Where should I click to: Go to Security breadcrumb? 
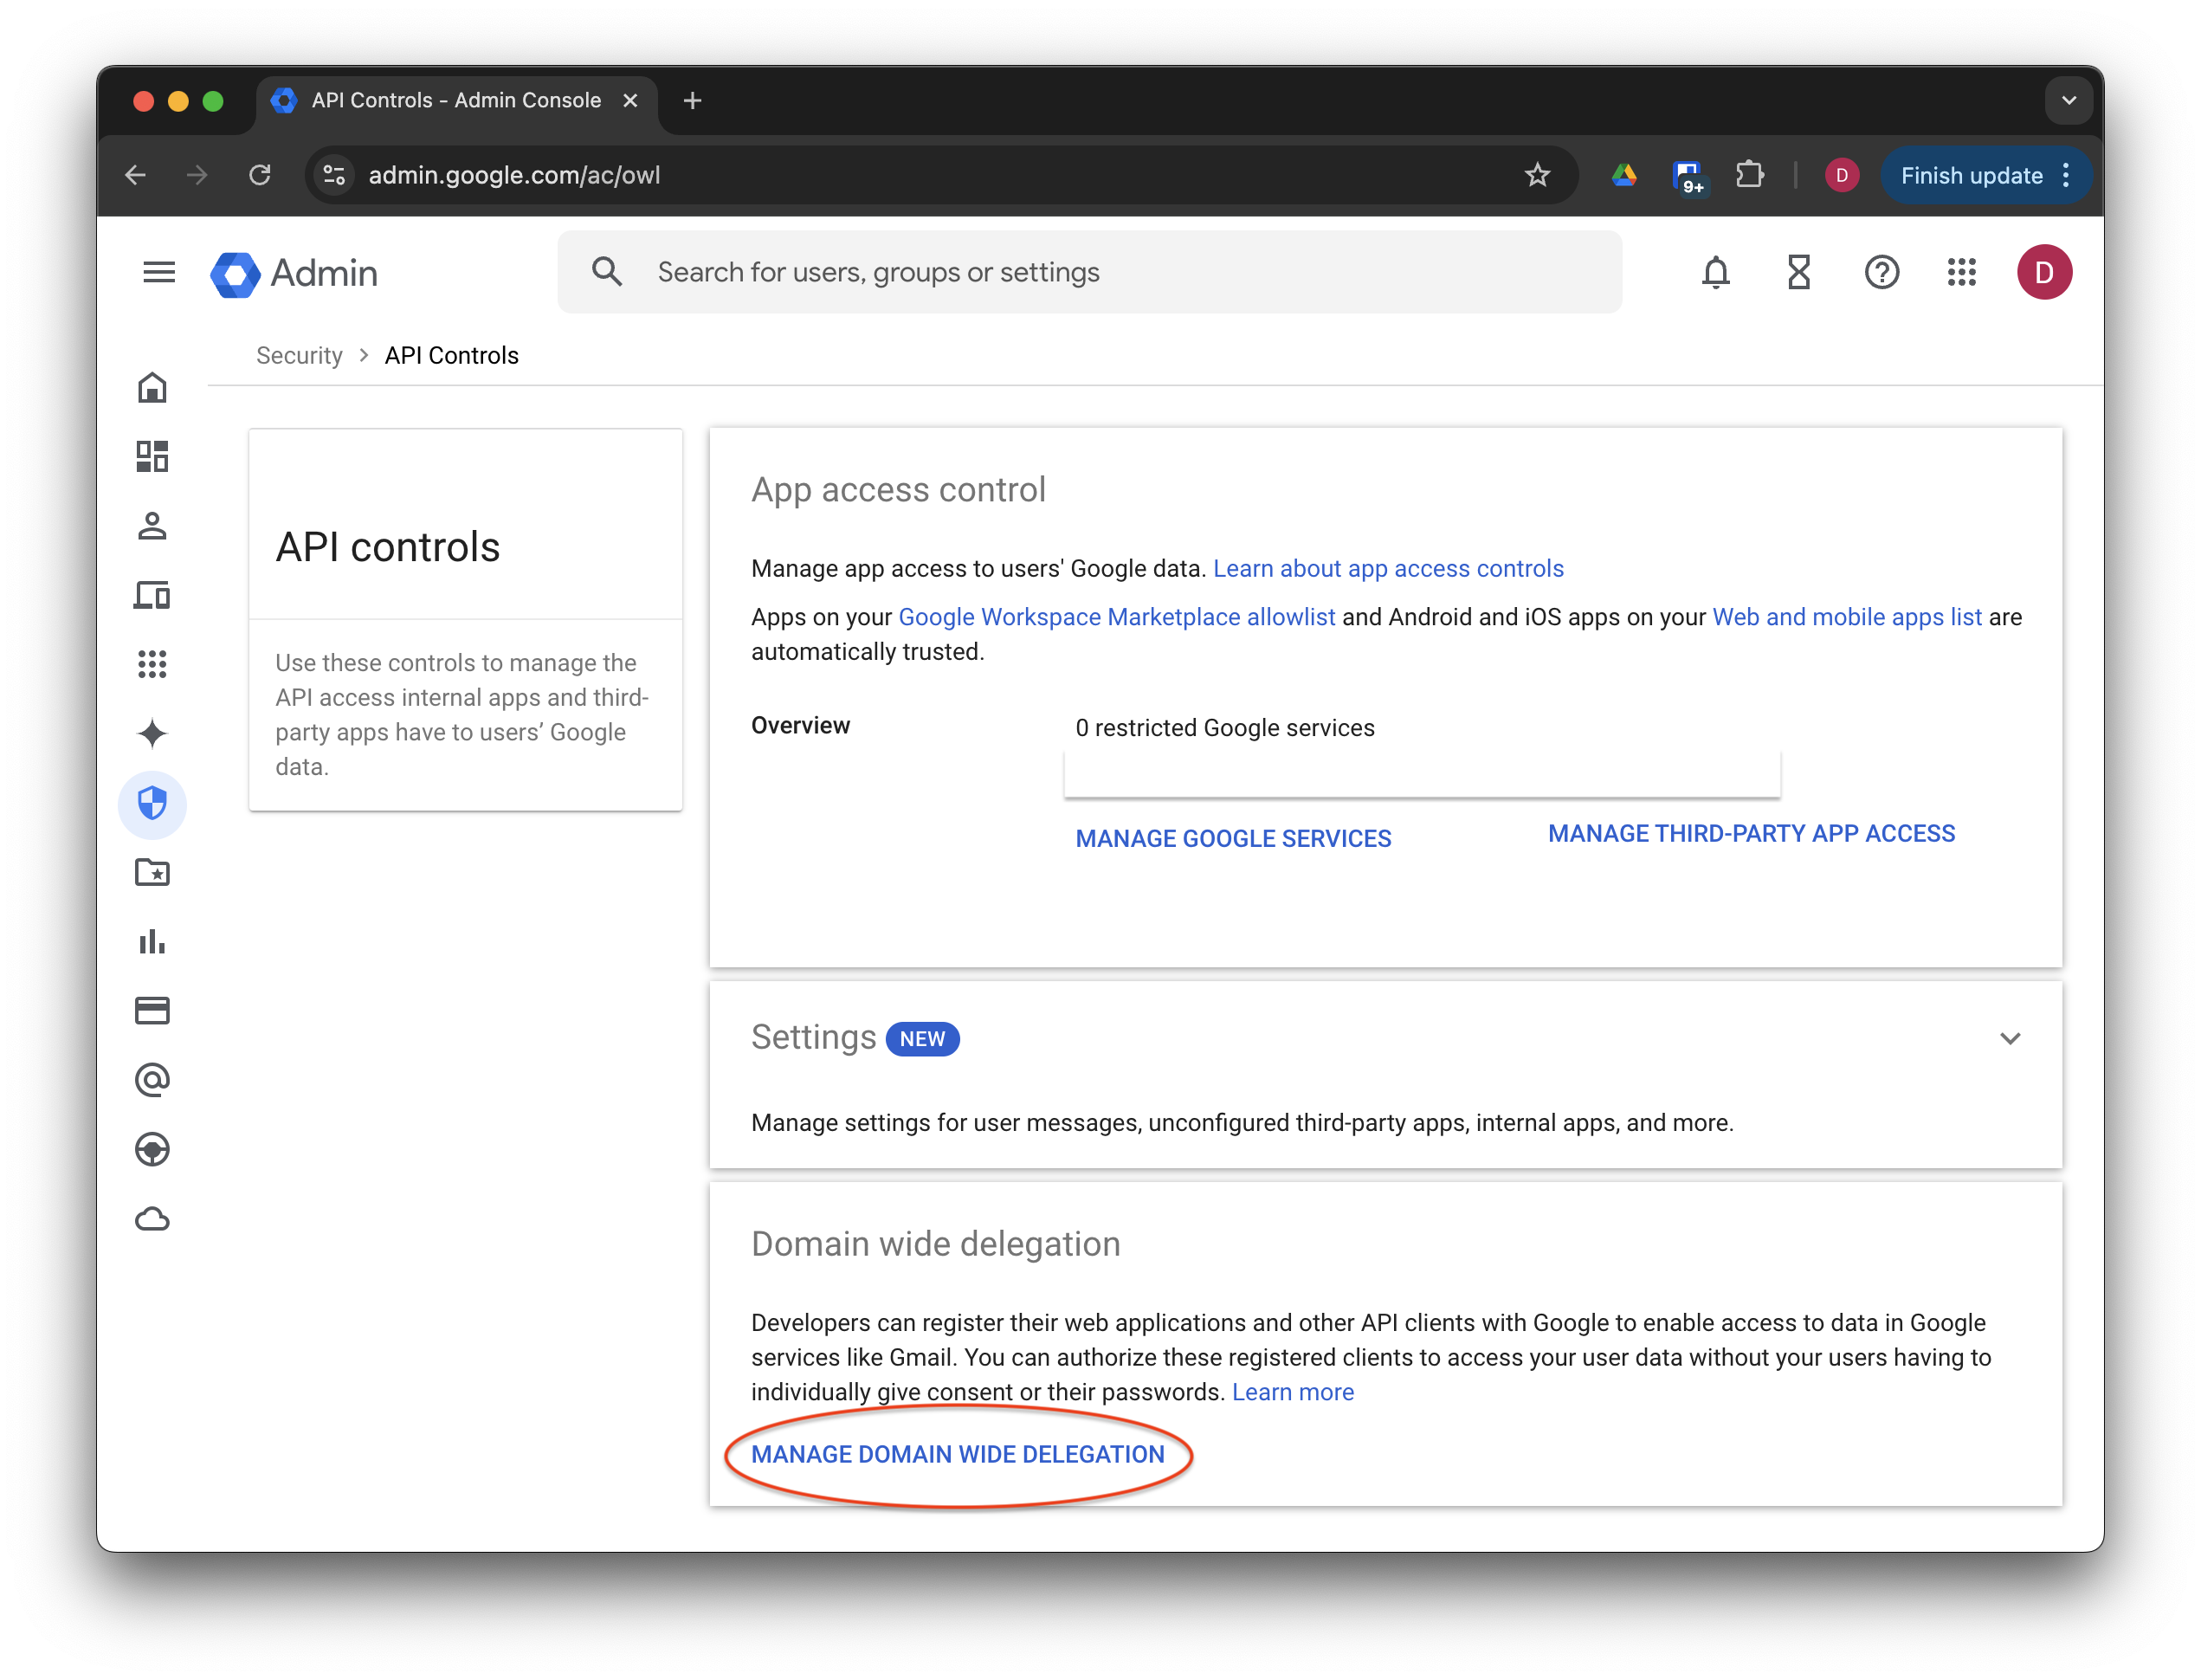299,355
